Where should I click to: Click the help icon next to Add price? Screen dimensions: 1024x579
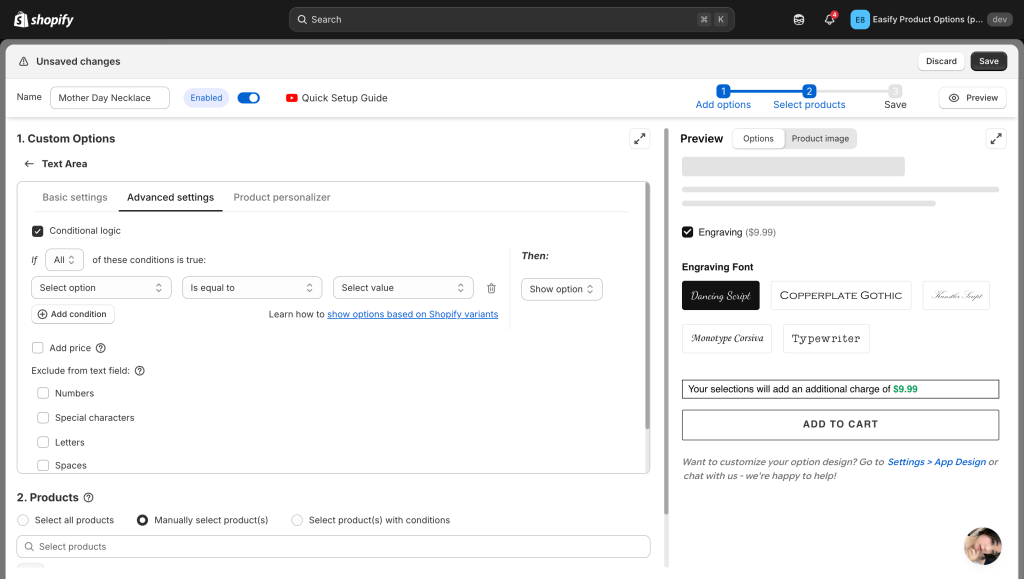[x=100, y=348]
